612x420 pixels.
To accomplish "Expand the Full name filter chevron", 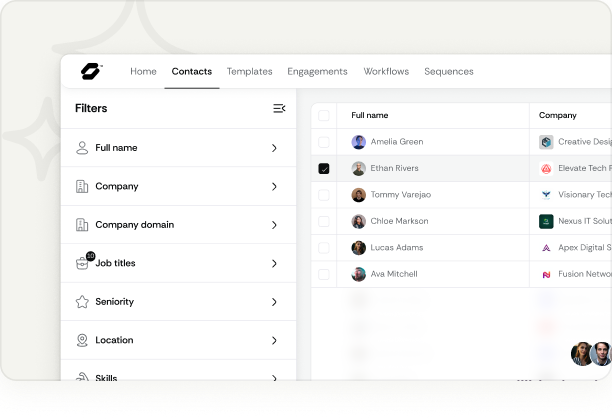I will (274, 148).
